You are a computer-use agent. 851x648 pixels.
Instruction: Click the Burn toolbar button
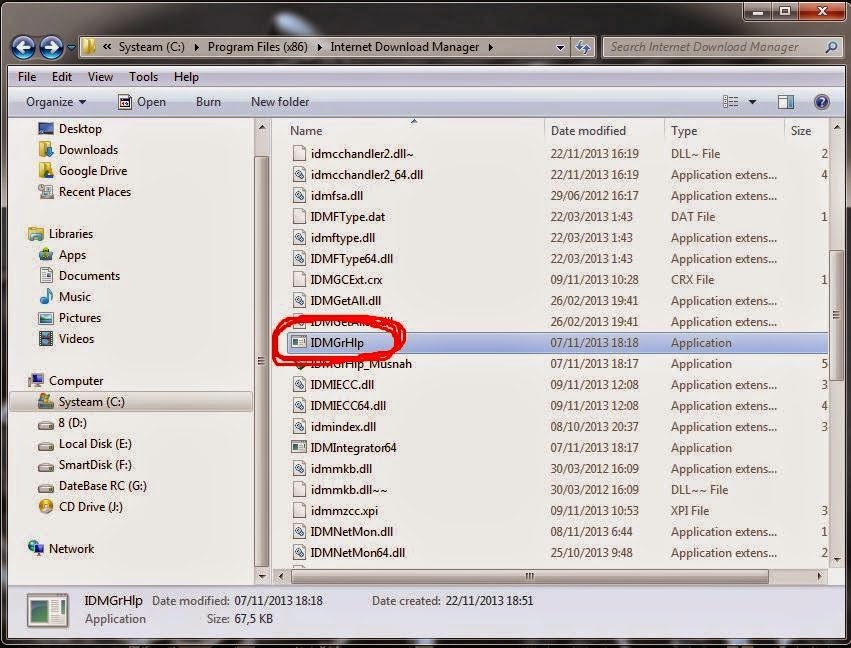(x=208, y=102)
